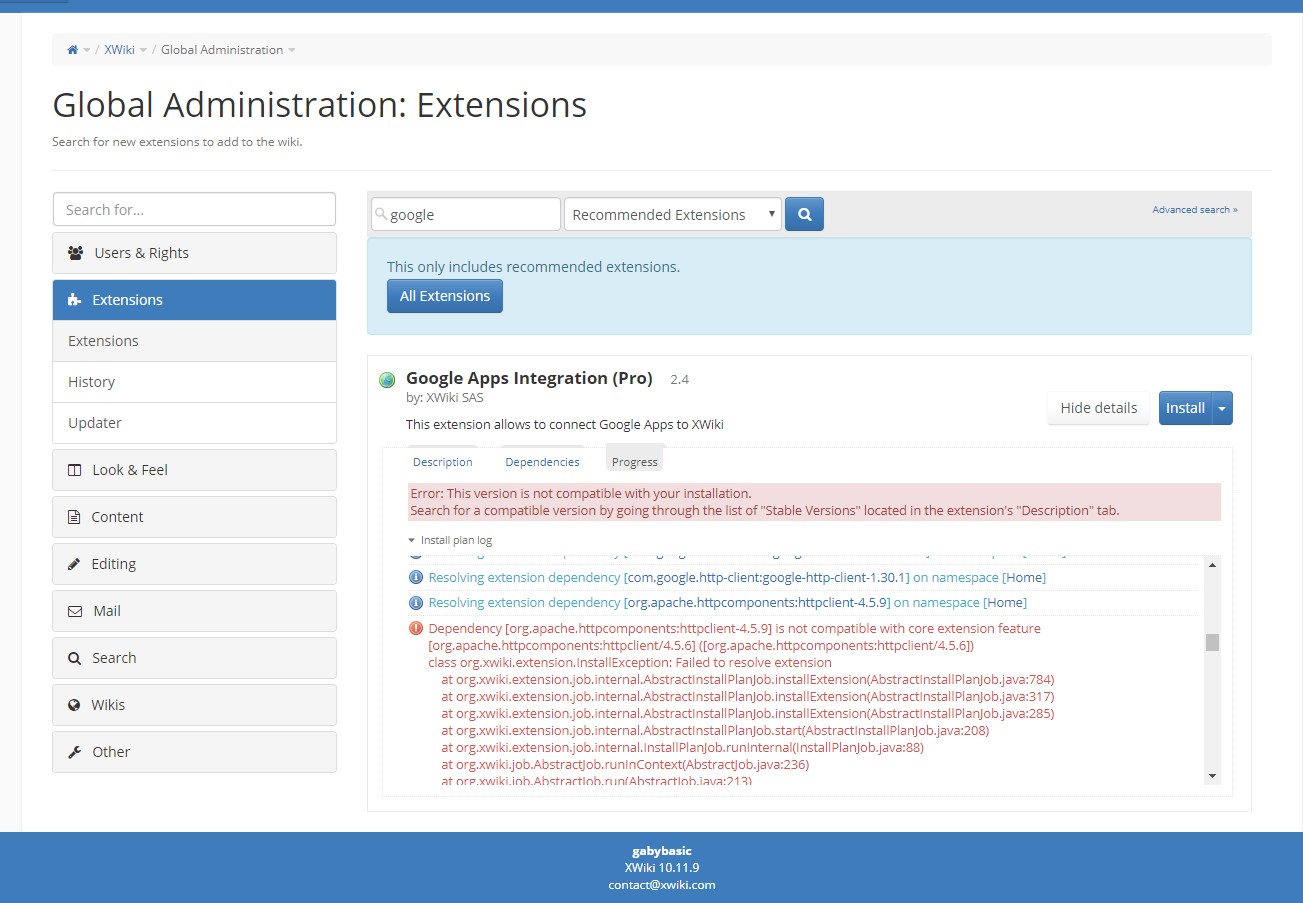Click the red error icon in log
This screenshot has width=1303, height=903.
coord(416,628)
